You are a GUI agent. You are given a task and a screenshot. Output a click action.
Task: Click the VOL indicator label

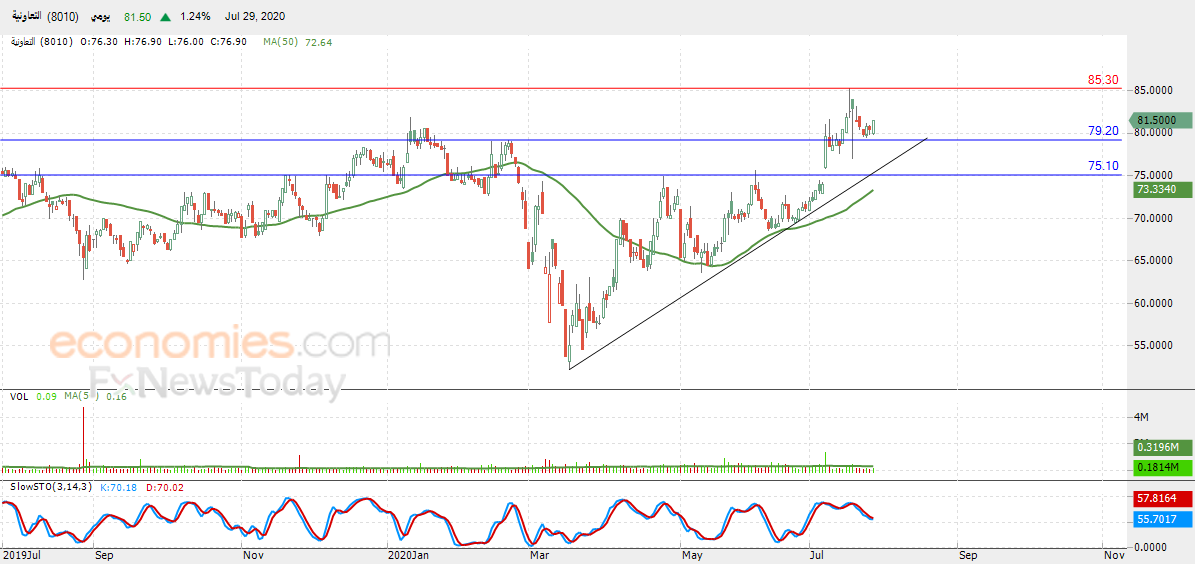tap(19, 396)
